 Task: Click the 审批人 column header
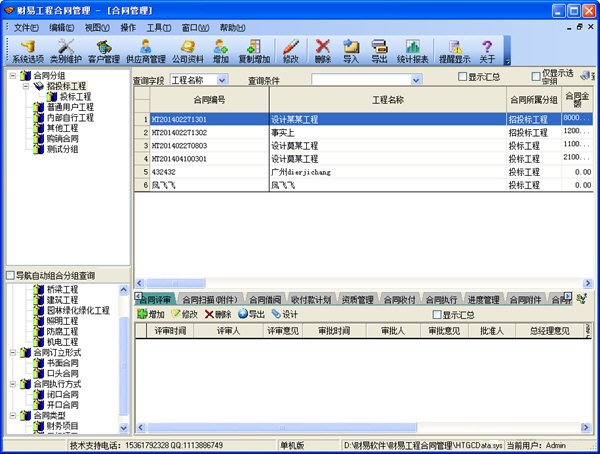click(x=393, y=331)
